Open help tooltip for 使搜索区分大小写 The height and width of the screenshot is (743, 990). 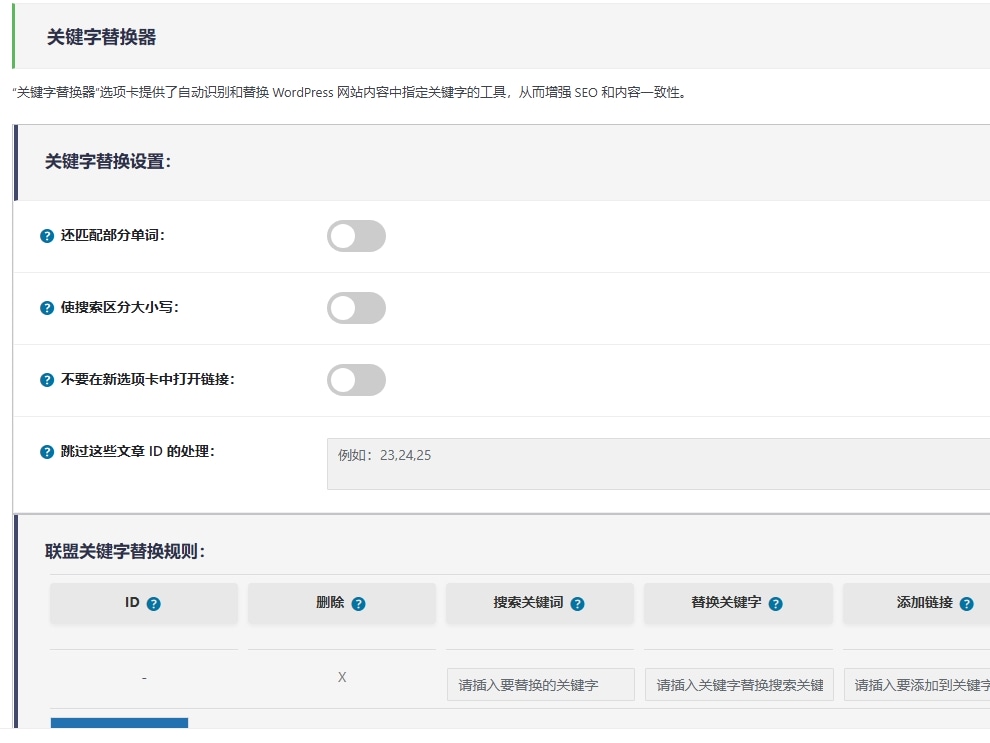pos(45,308)
